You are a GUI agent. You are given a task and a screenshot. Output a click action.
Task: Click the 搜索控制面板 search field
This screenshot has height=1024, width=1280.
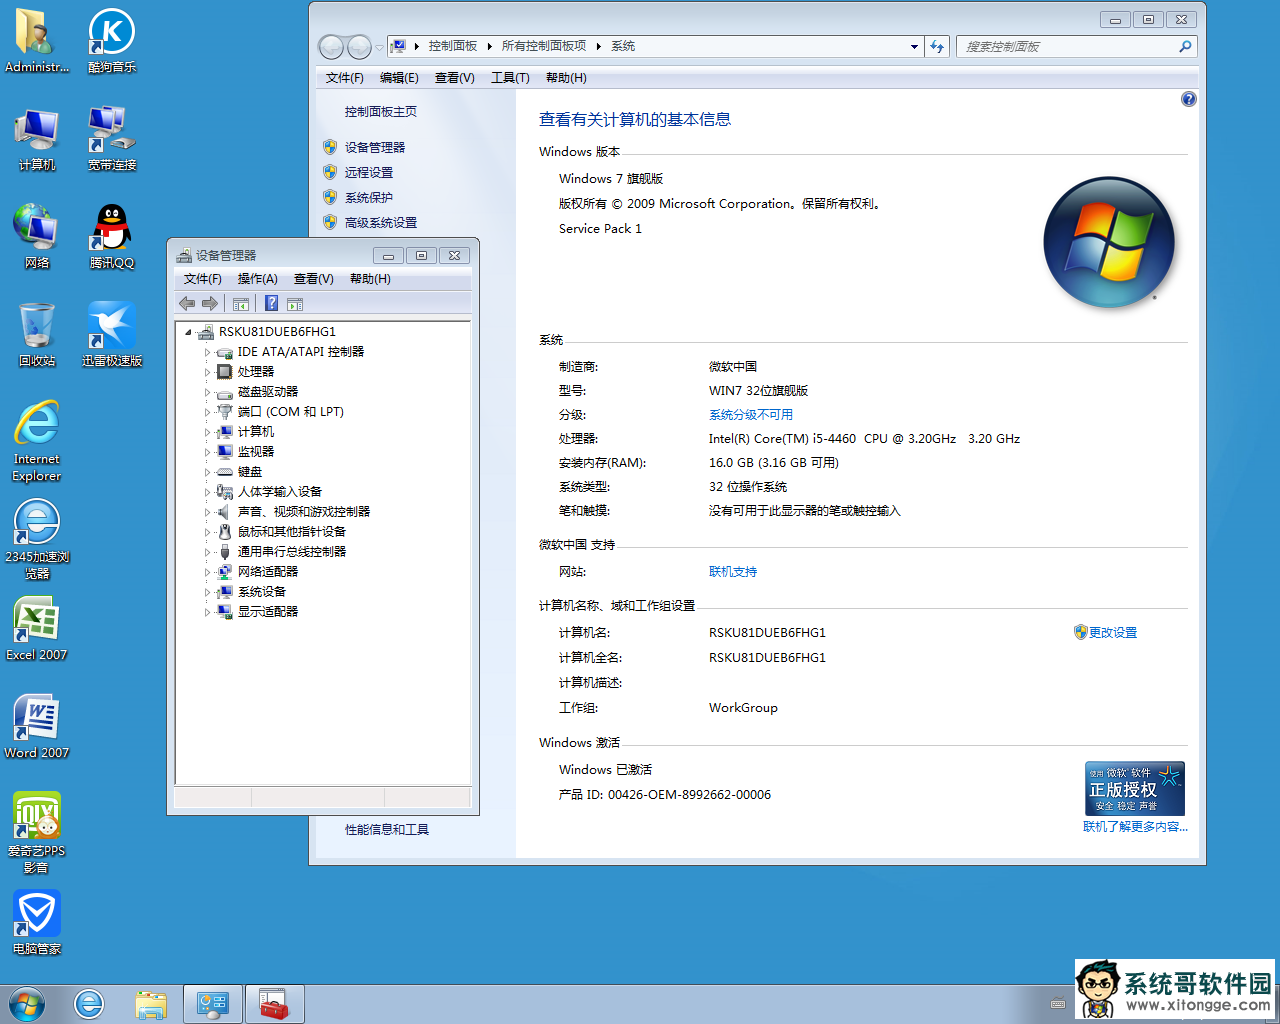[x=1076, y=46]
